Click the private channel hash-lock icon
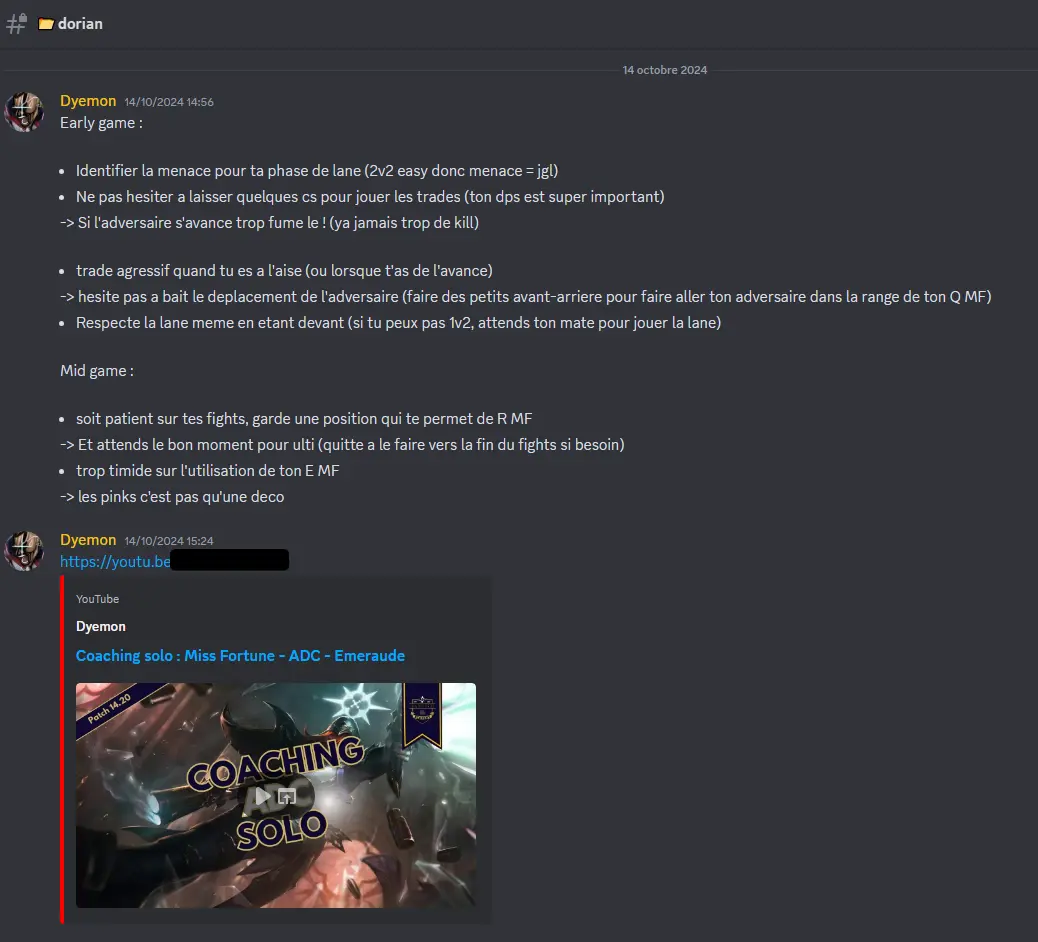The height and width of the screenshot is (942, 1038). (x=16, y=24)
